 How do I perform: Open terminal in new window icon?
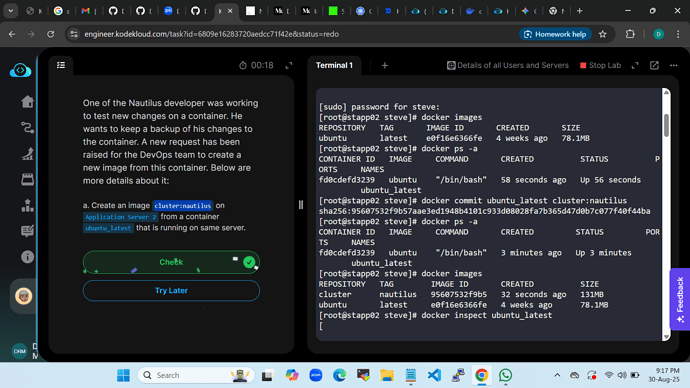(654, 65)
